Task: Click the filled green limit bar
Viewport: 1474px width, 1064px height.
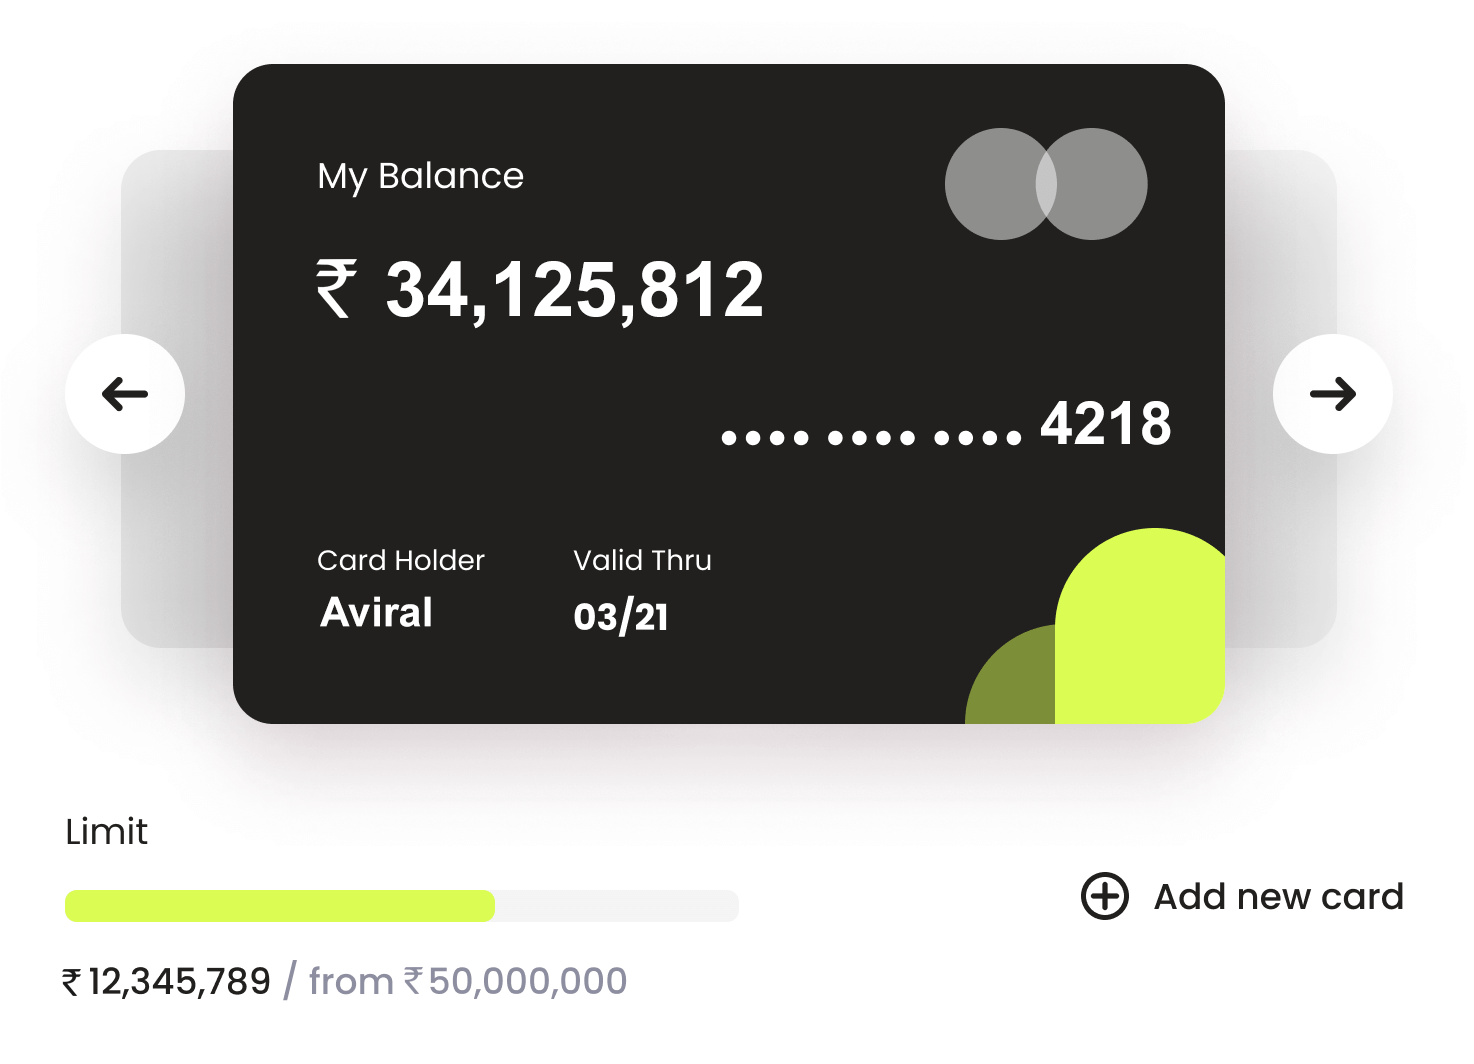Action: (280, 906)
